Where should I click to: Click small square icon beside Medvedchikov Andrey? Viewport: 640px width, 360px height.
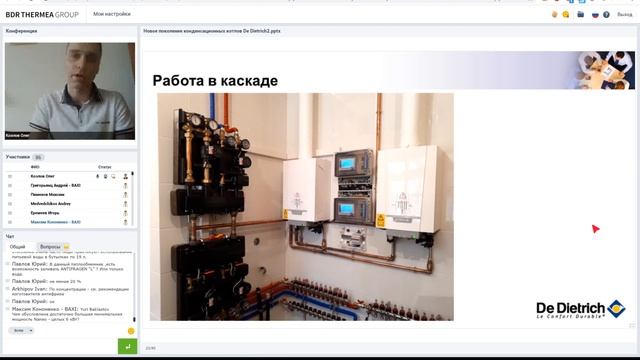click(10, 204)
